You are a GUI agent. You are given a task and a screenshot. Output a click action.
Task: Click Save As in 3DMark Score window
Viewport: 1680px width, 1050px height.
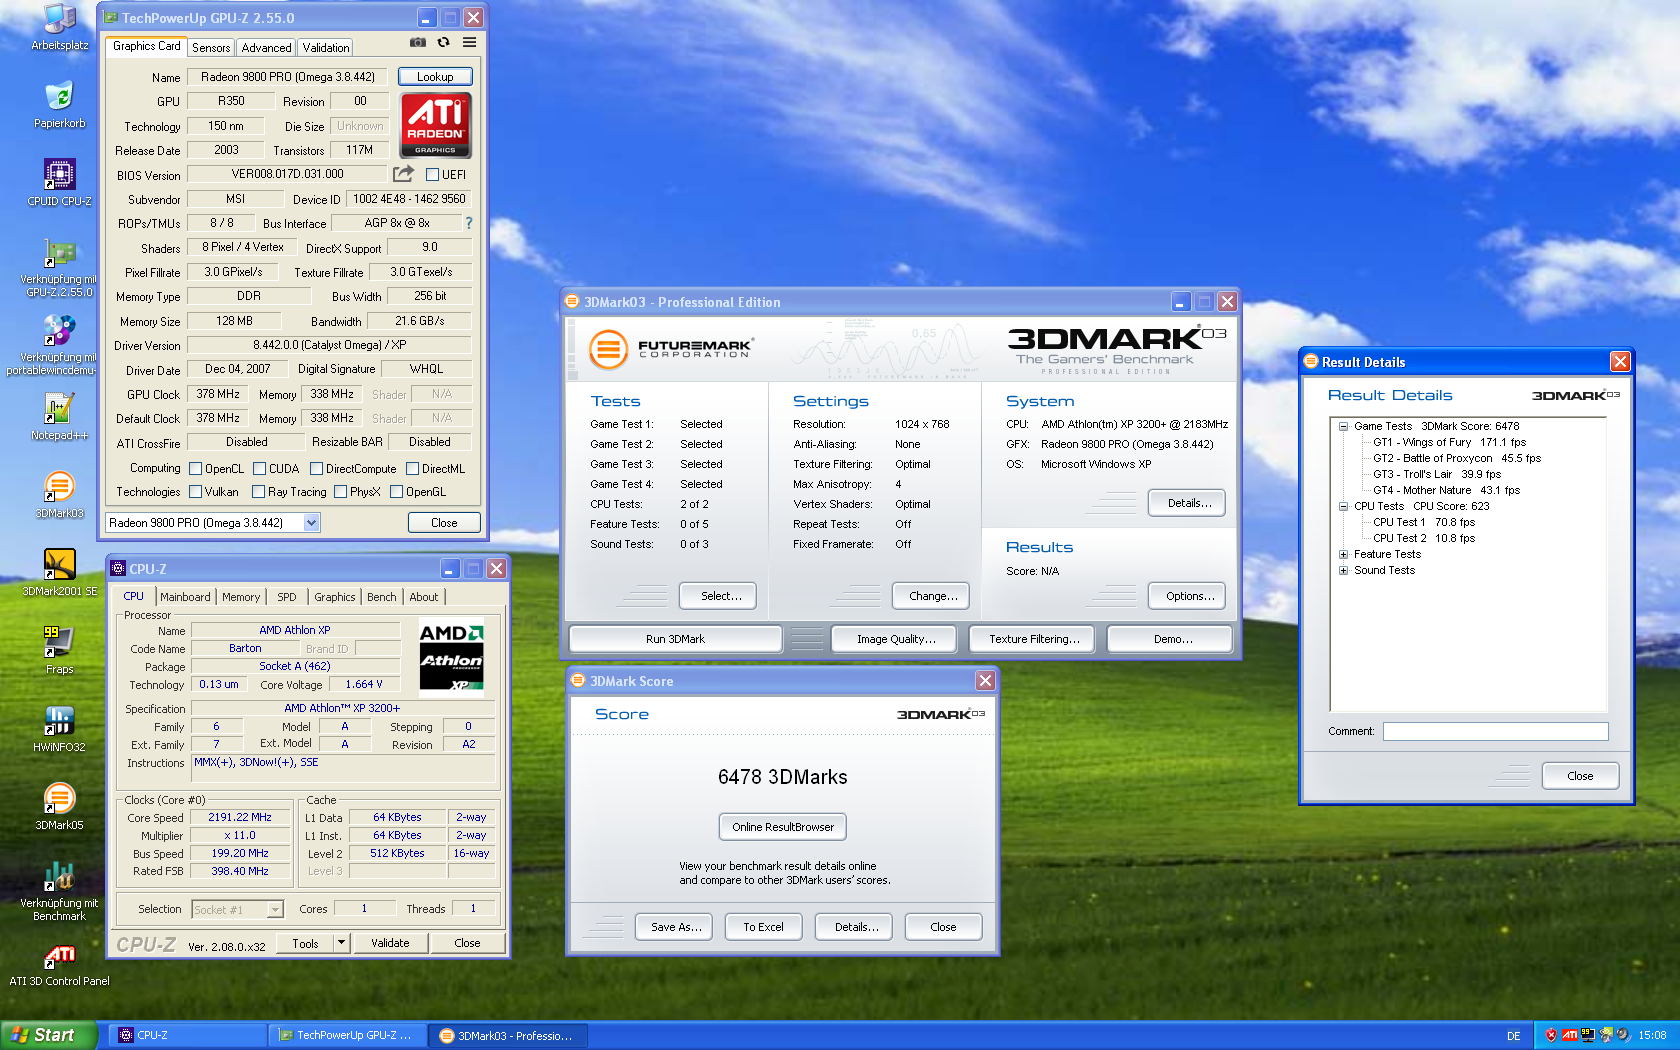(x=674, y=927)
